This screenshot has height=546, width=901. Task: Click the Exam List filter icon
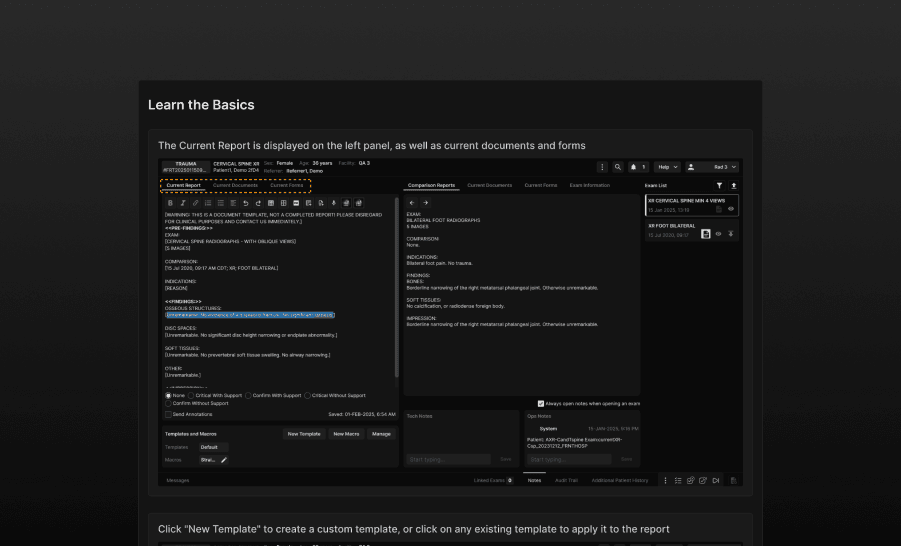(x=719, y=185)
